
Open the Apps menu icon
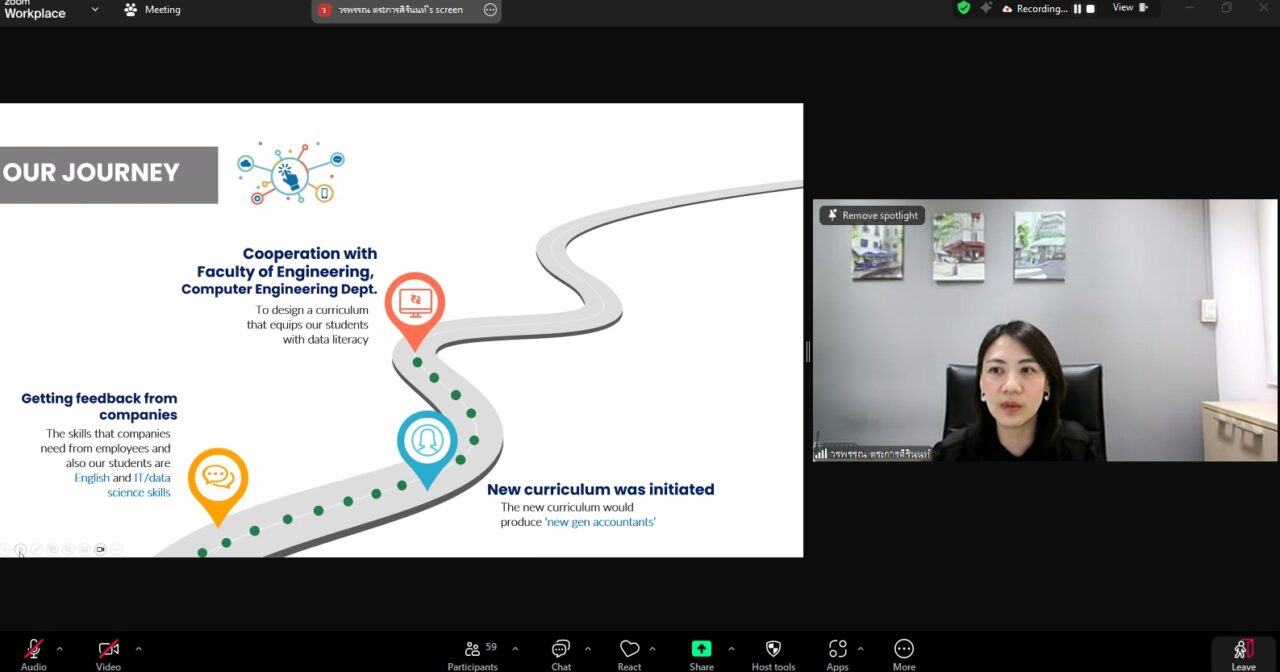[x=837, y=650]
